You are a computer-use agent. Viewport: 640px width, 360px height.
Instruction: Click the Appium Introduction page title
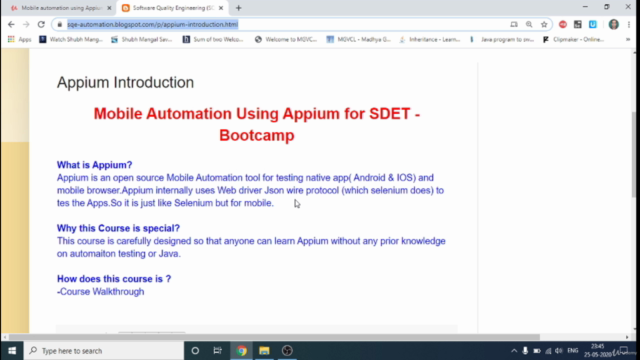coord(125,82)
